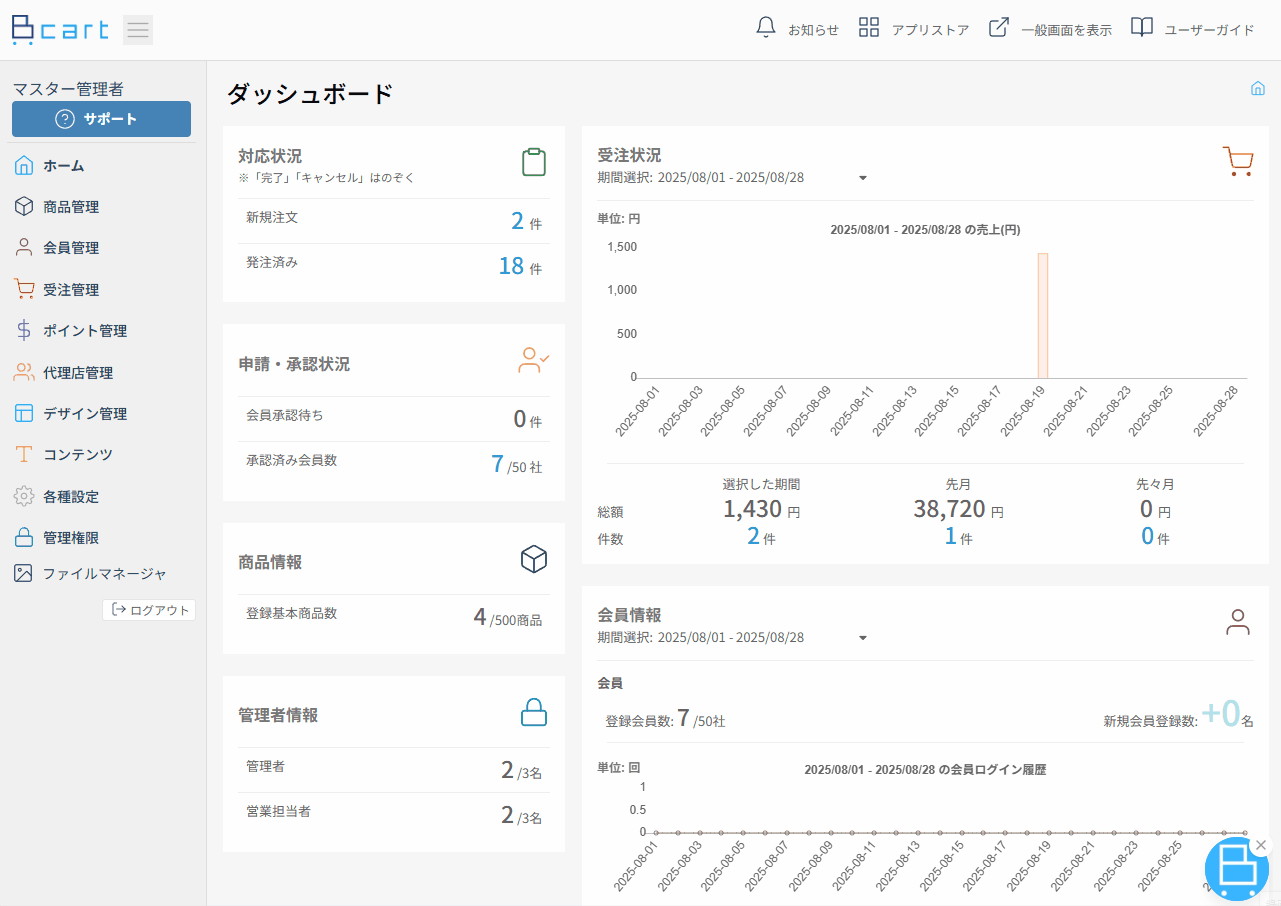
Task: Click the sales bar for 2025-08-19
Action: pos(1043,315)
